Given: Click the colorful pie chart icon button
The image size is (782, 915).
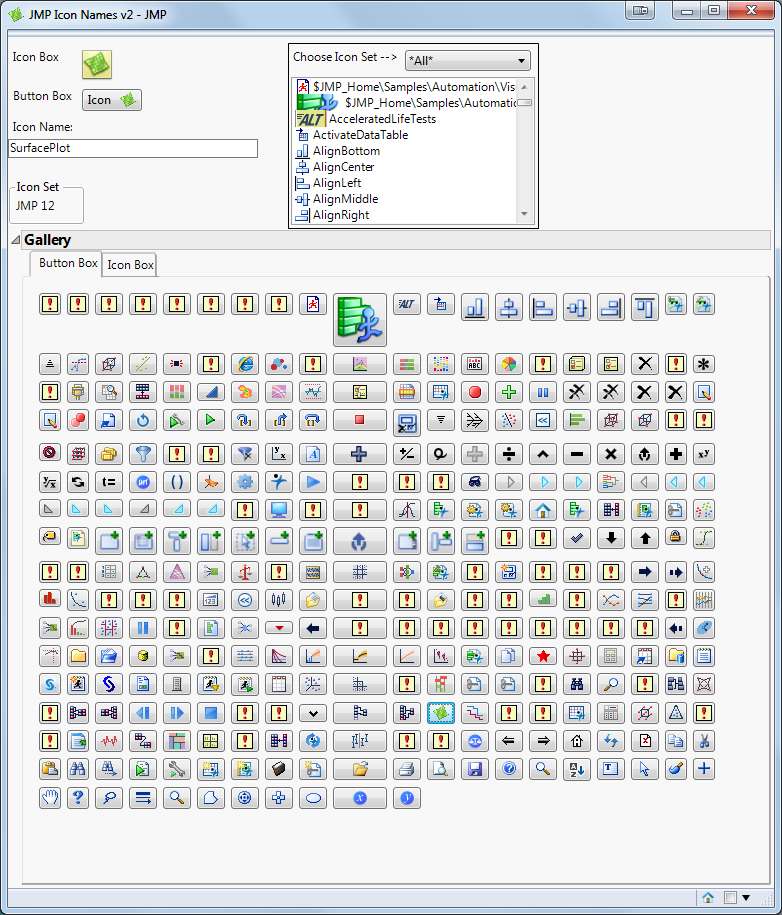Looking at the screenshot, I should point(509,364).
